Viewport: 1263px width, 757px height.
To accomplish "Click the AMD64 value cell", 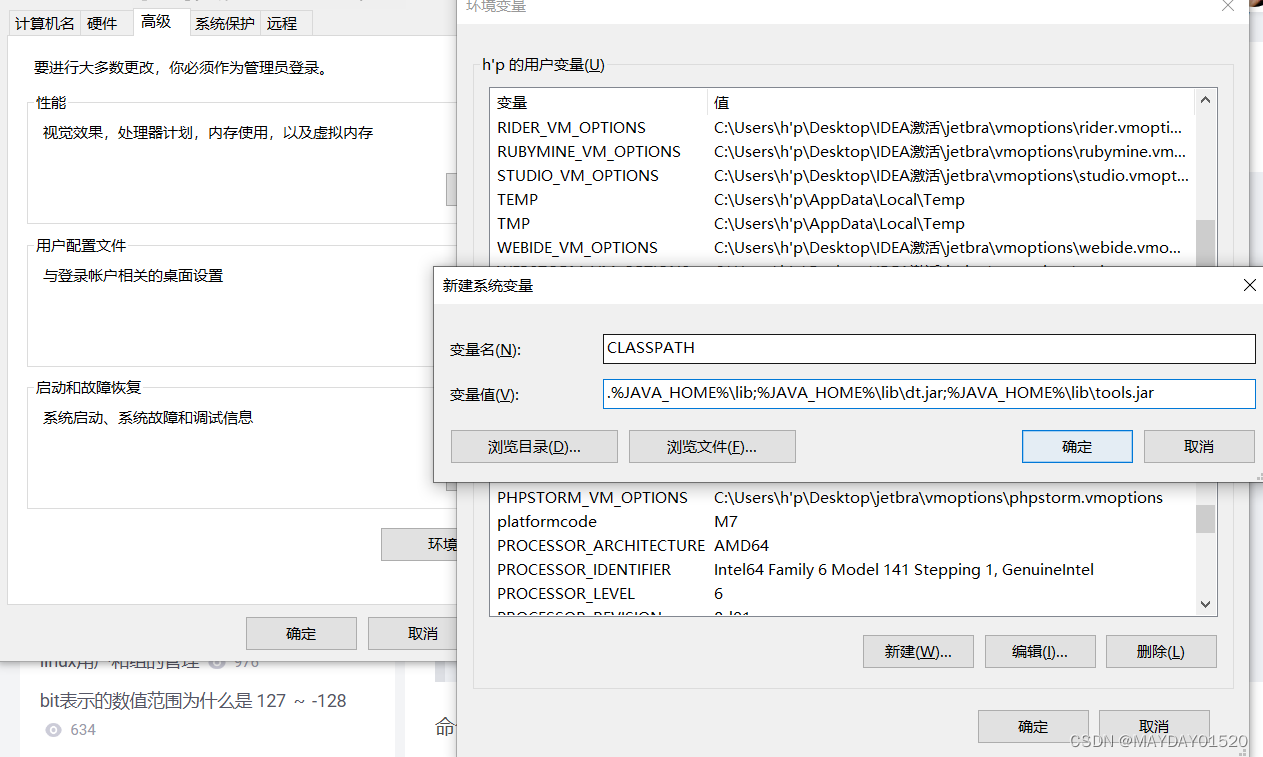I will [741, 546].
